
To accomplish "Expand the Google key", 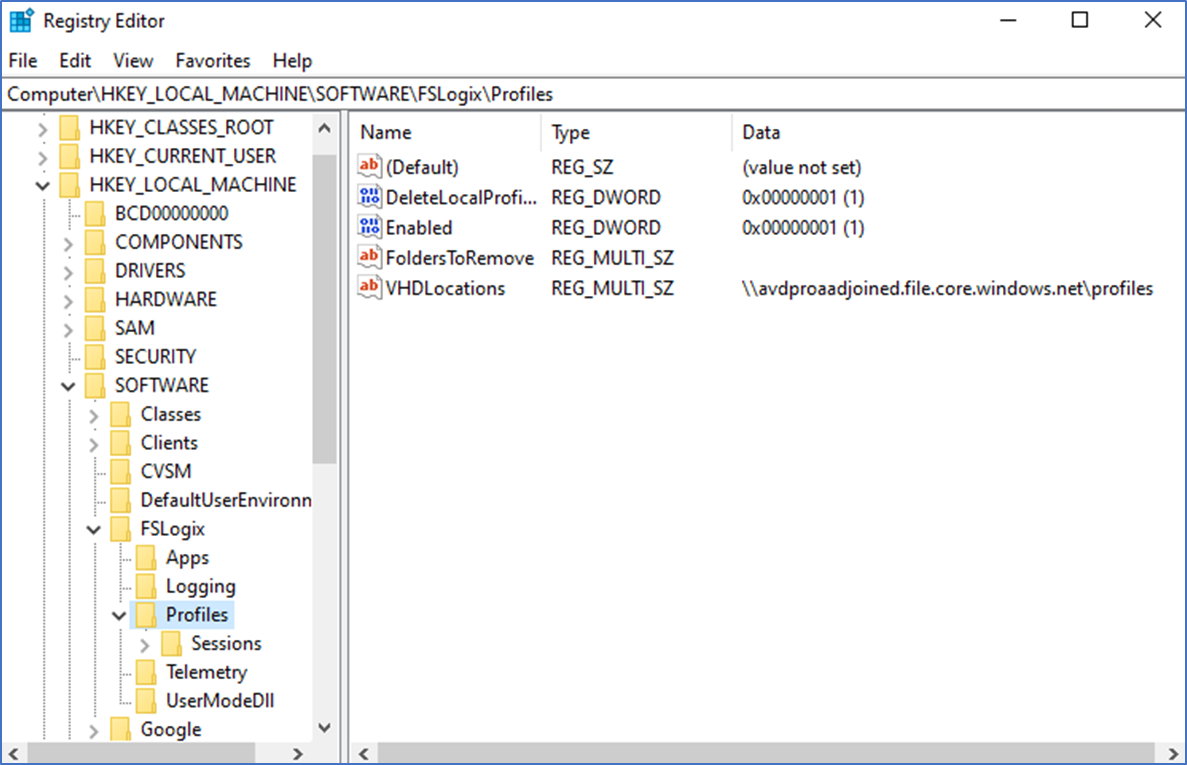I will tap(94, 732).
